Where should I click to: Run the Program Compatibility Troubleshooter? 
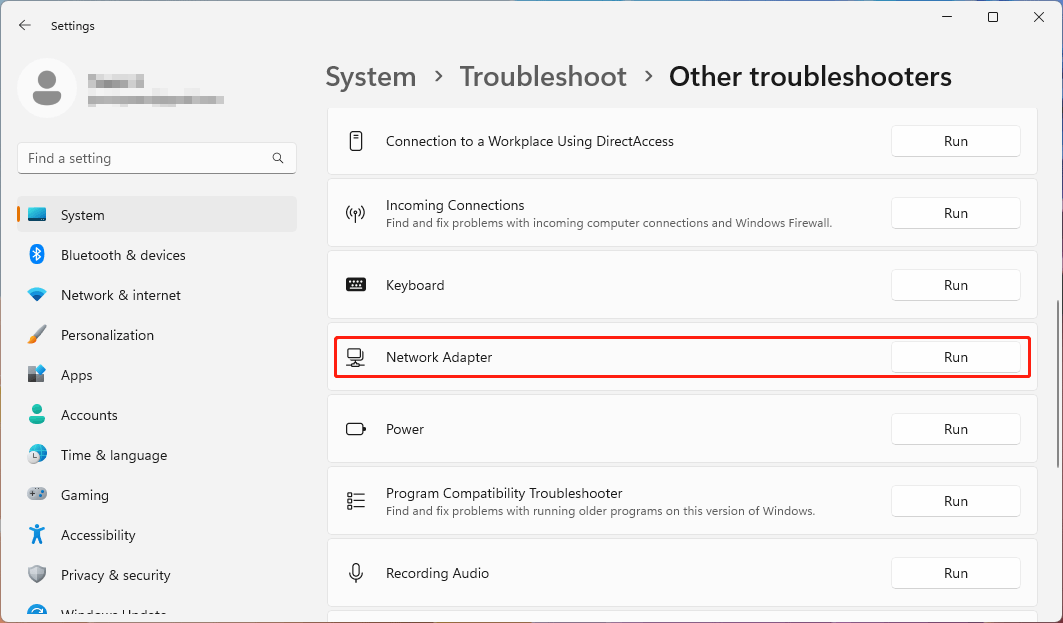[955, 501]
